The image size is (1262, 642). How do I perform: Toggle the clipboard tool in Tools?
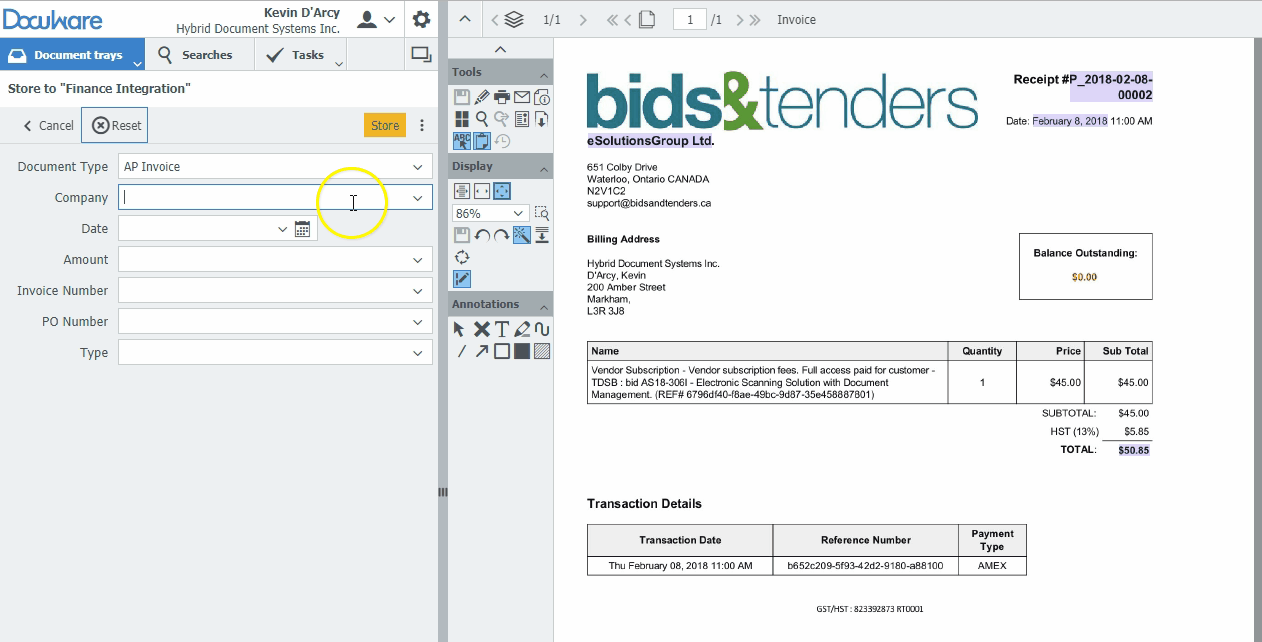482,141
